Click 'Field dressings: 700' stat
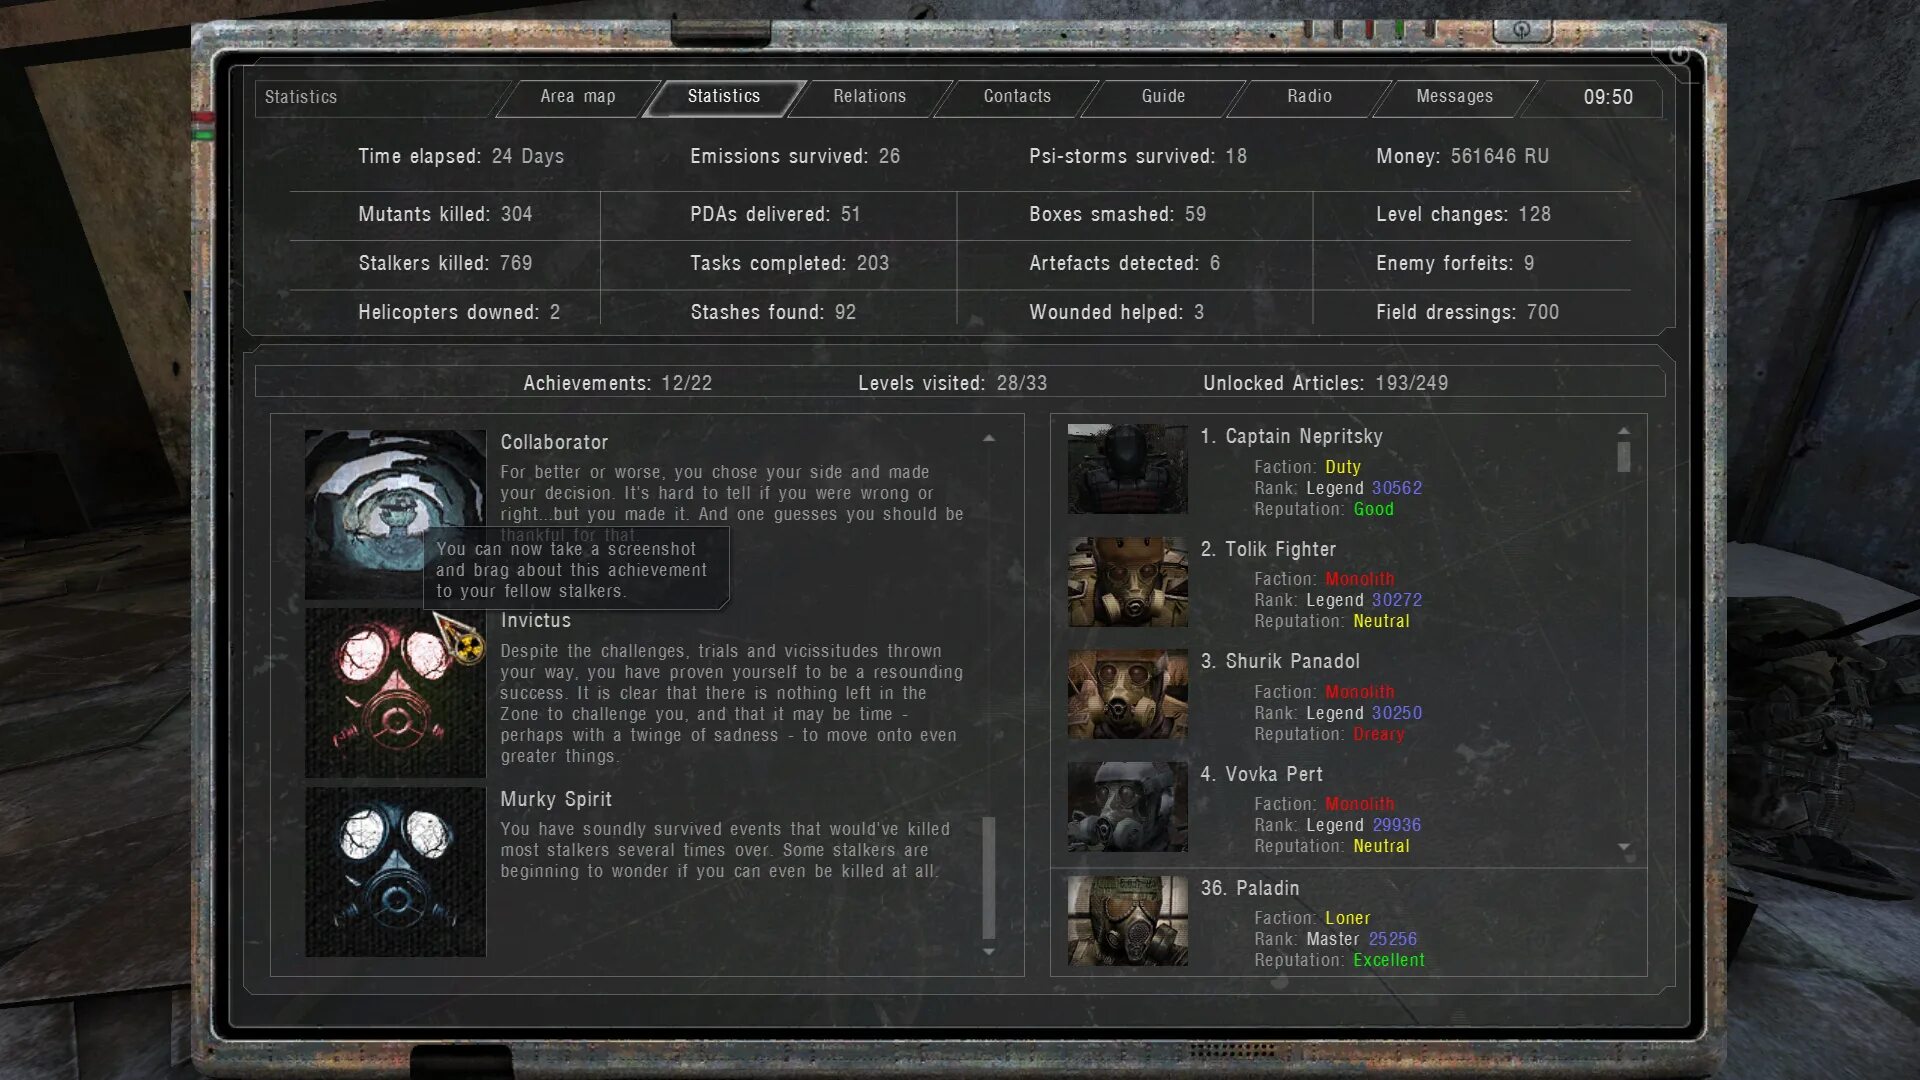1920x1080 pixels. [x=1467, y=312]
